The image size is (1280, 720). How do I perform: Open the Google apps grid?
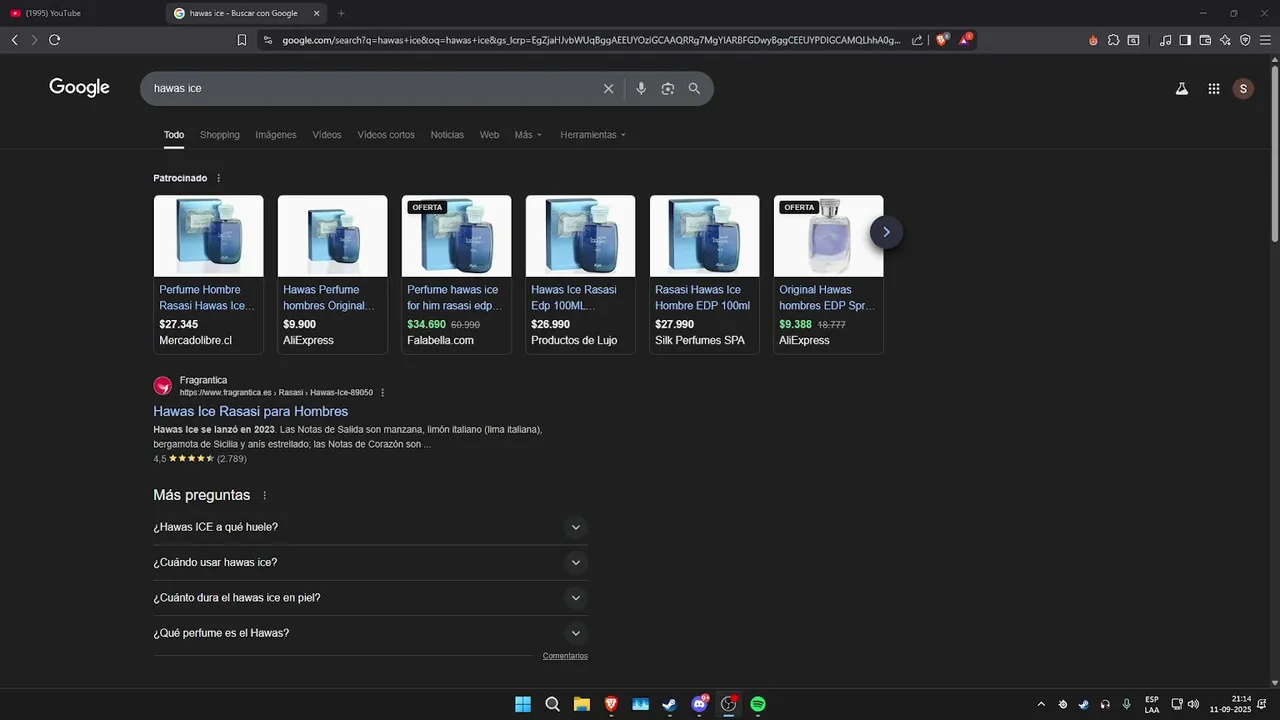click(1213, 89)
